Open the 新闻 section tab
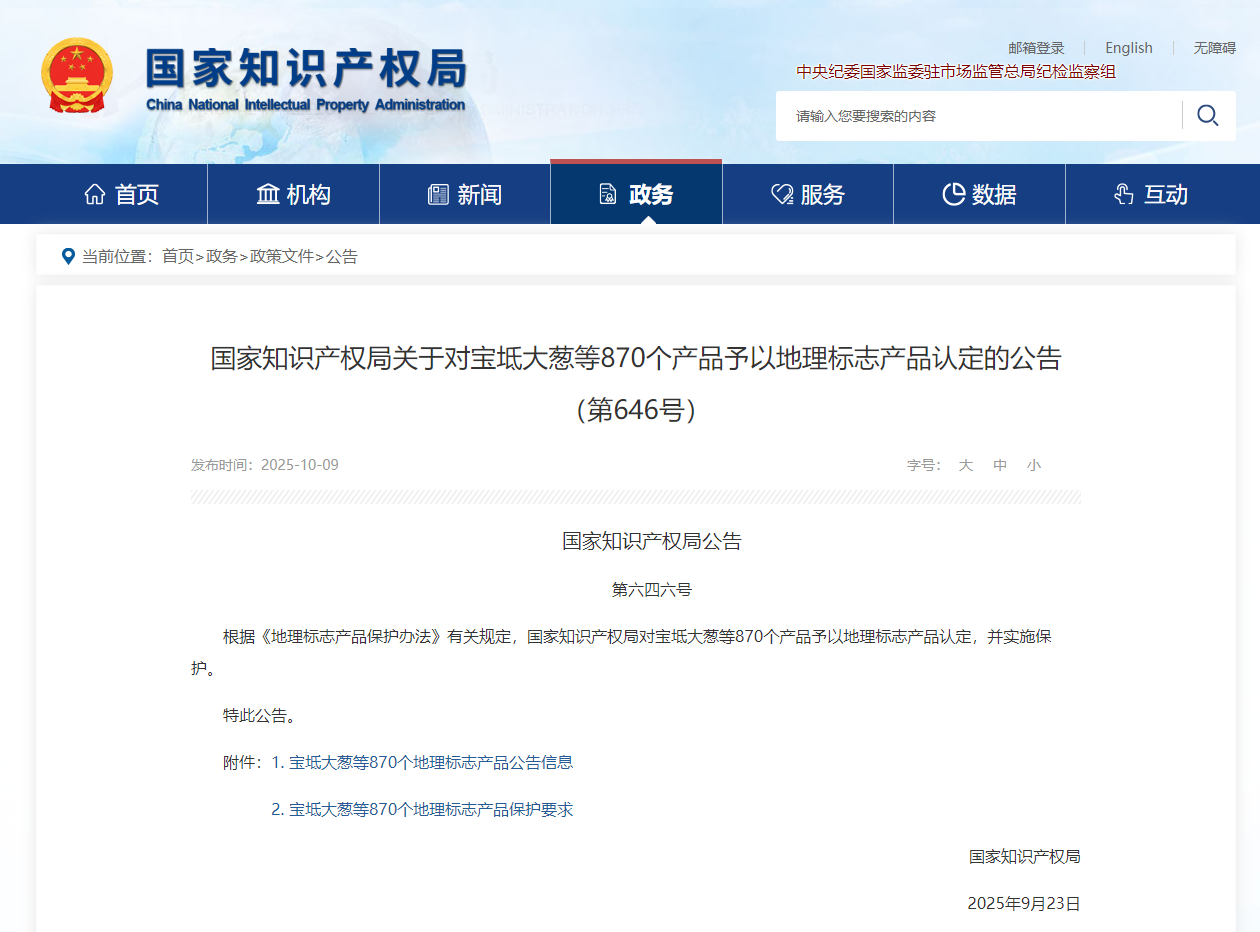The height and width of the screenshot is (932, 1260). click(x=464, y=194)
